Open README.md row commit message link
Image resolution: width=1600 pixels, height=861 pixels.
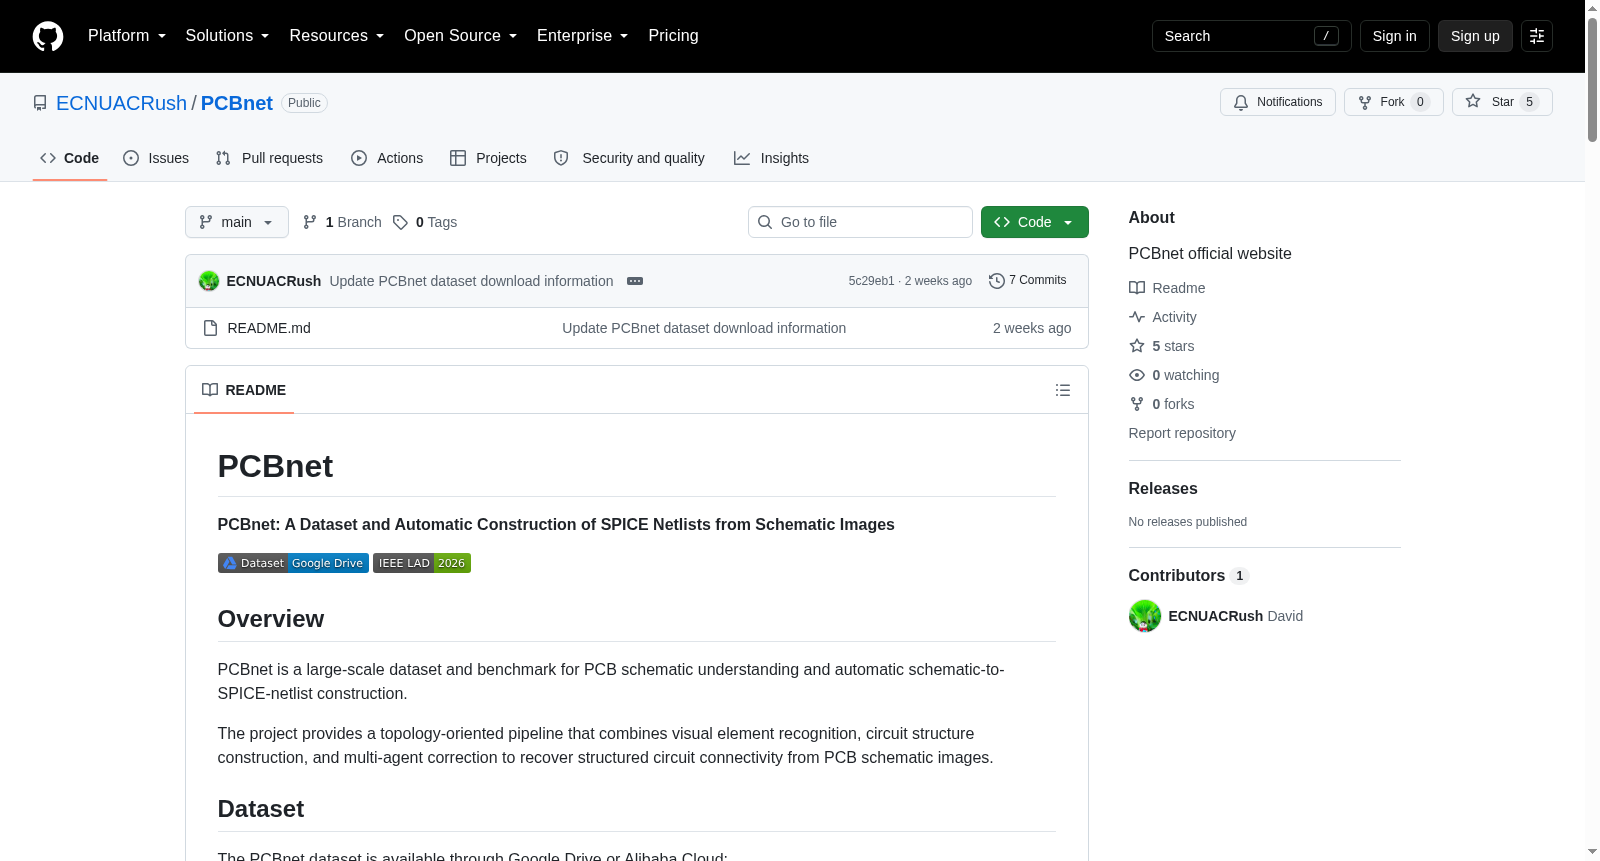pos(704,328)
